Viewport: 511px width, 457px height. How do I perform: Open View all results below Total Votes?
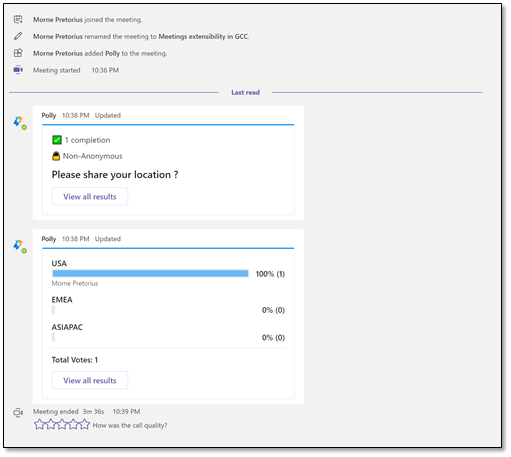[x=90, y=381]
